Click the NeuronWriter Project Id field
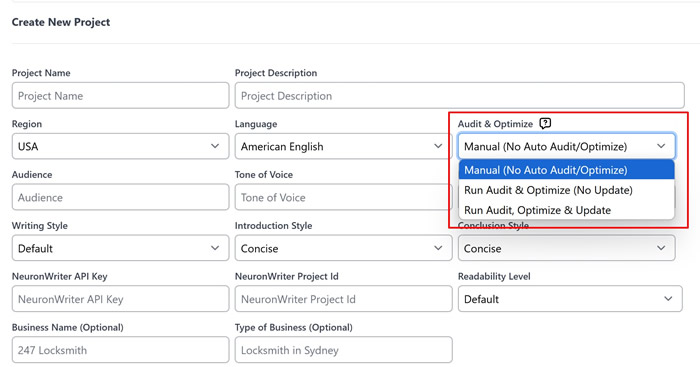The image size is (700, 367). point(343,299)
